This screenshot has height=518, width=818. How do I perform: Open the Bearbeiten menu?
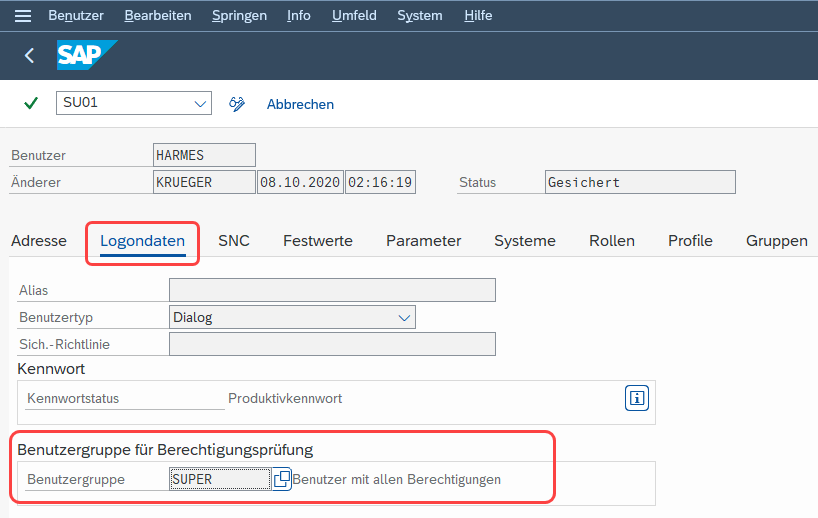click(158, 16)
